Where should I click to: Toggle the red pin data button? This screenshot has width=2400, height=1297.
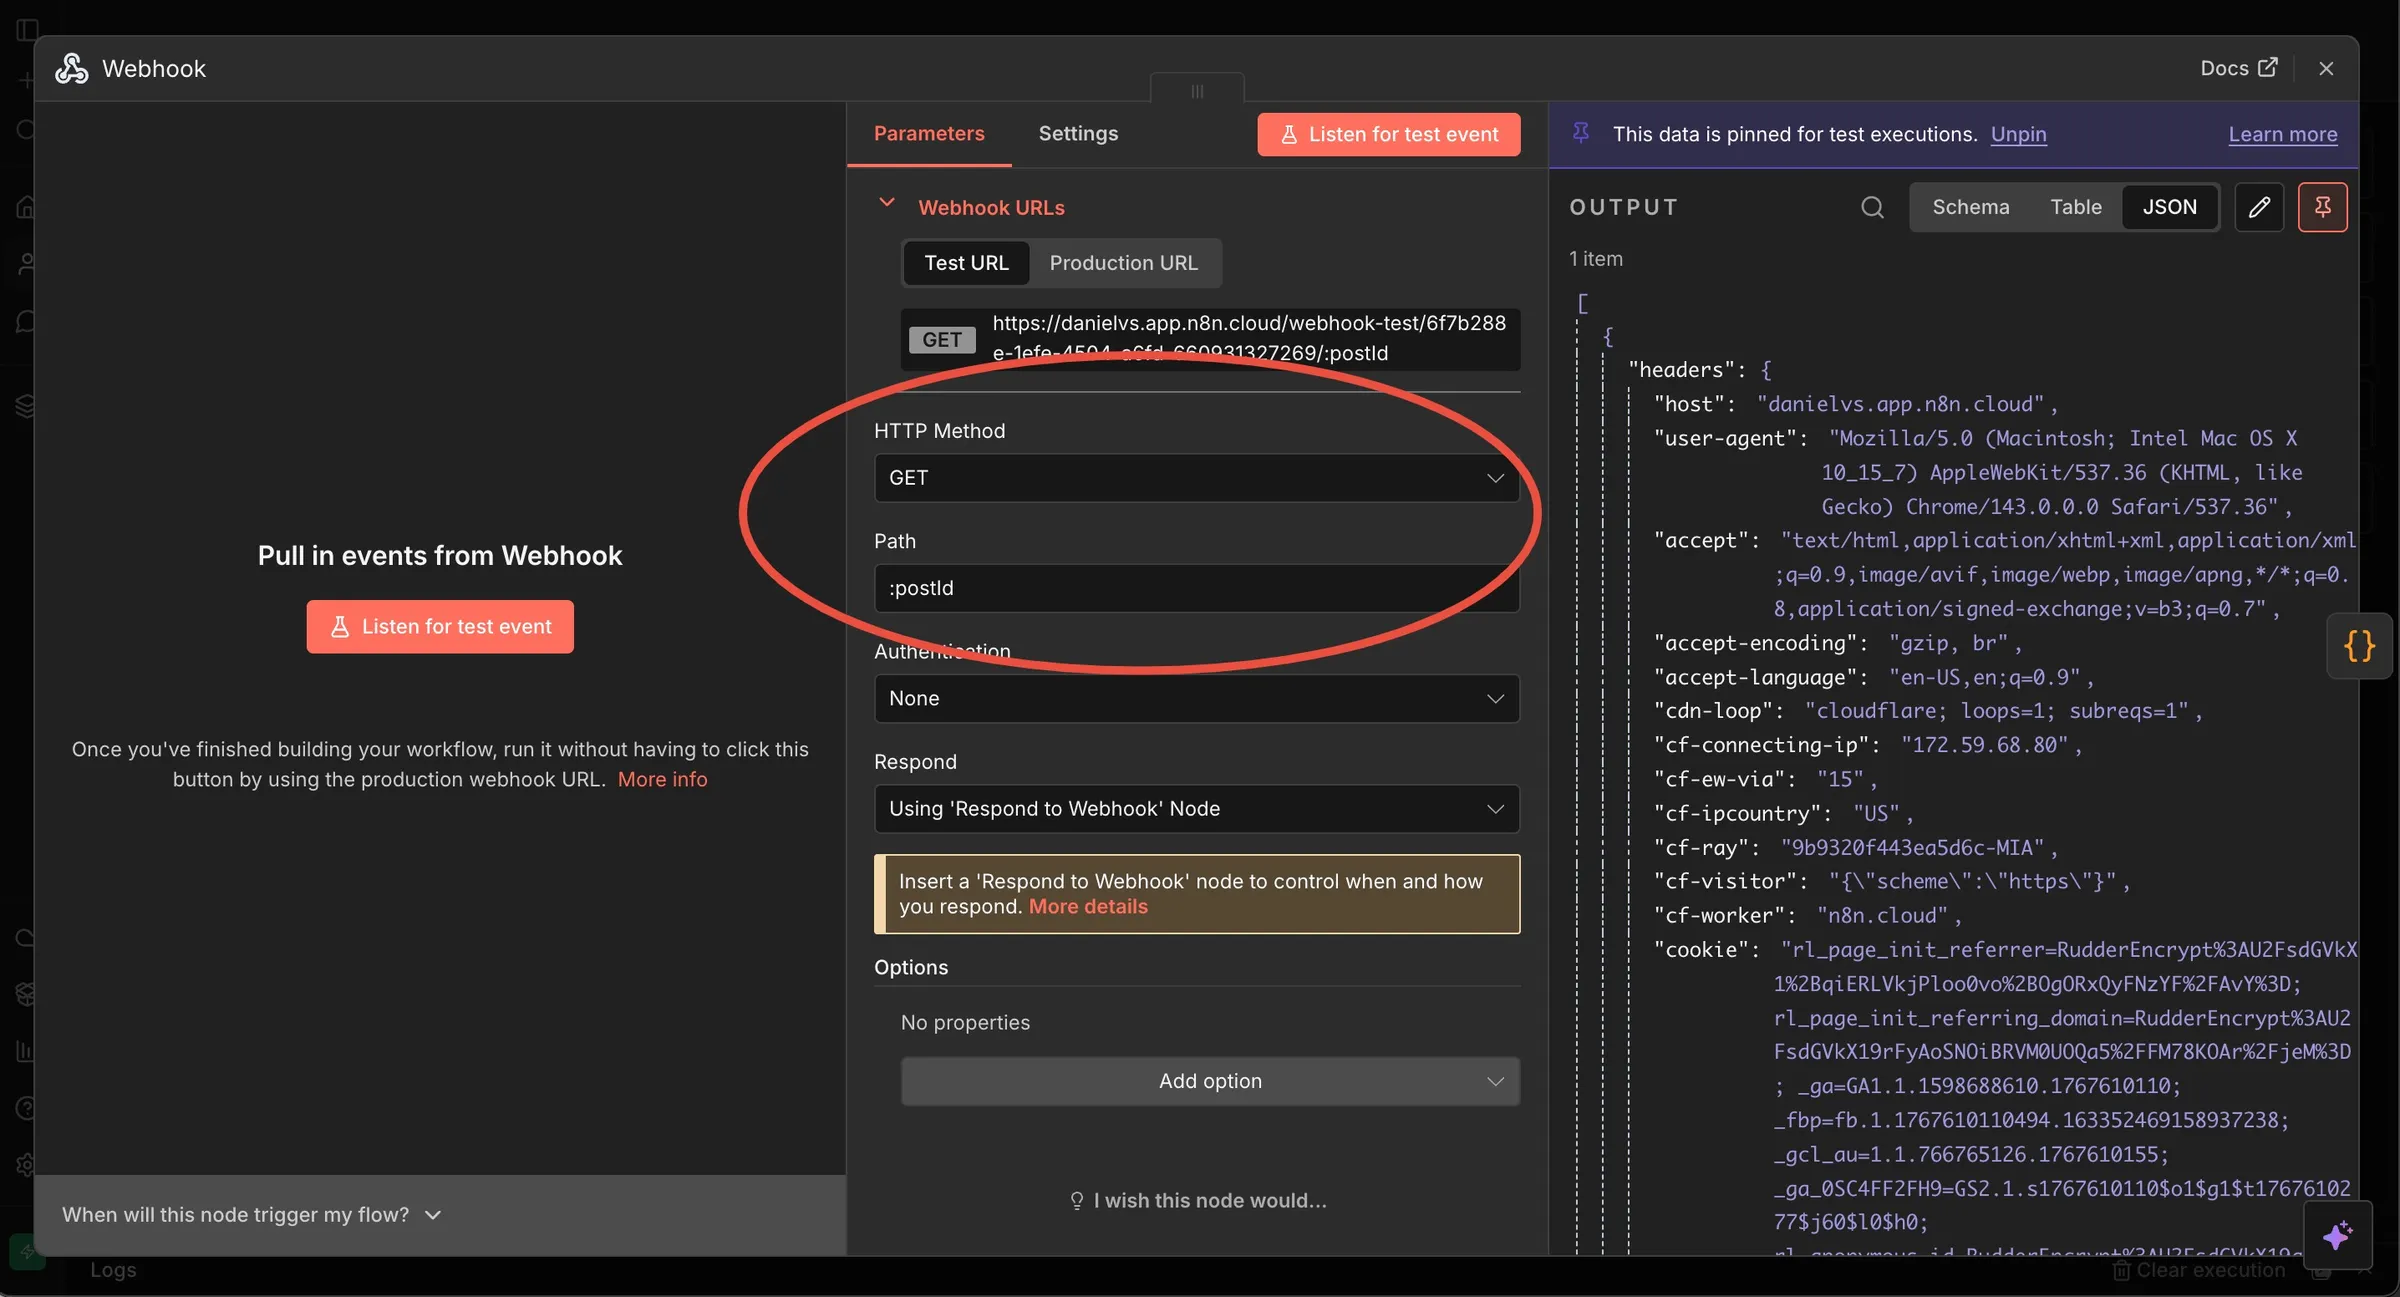tap(2322, 207)
